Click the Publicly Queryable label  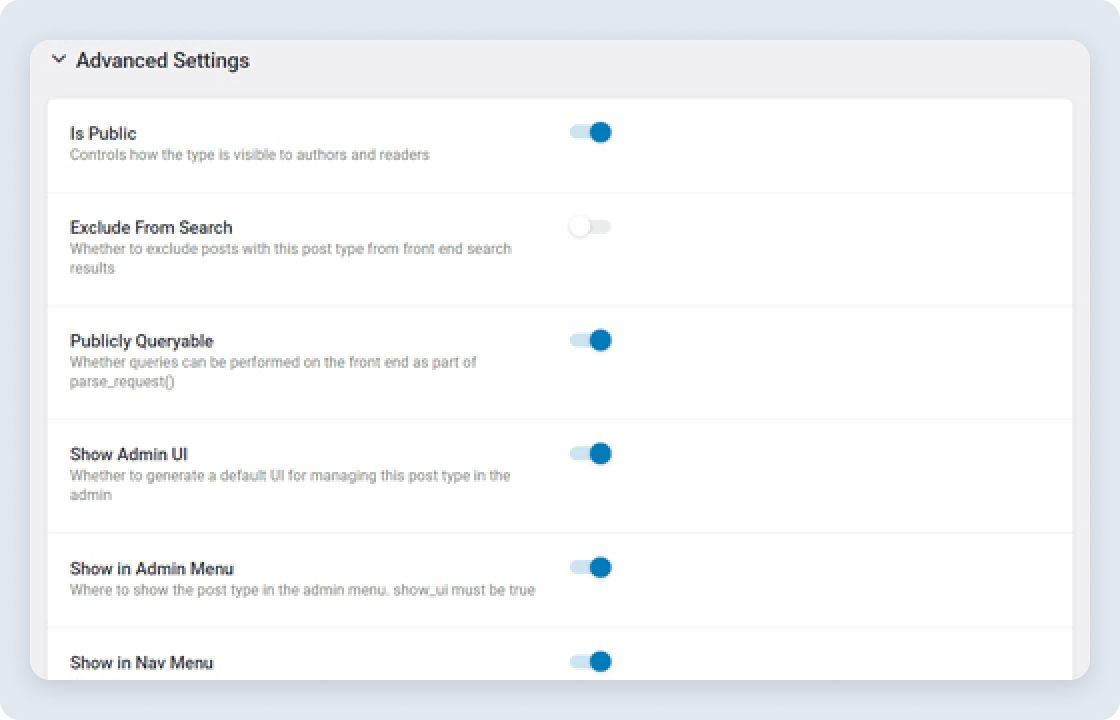[x=141, y=341]
